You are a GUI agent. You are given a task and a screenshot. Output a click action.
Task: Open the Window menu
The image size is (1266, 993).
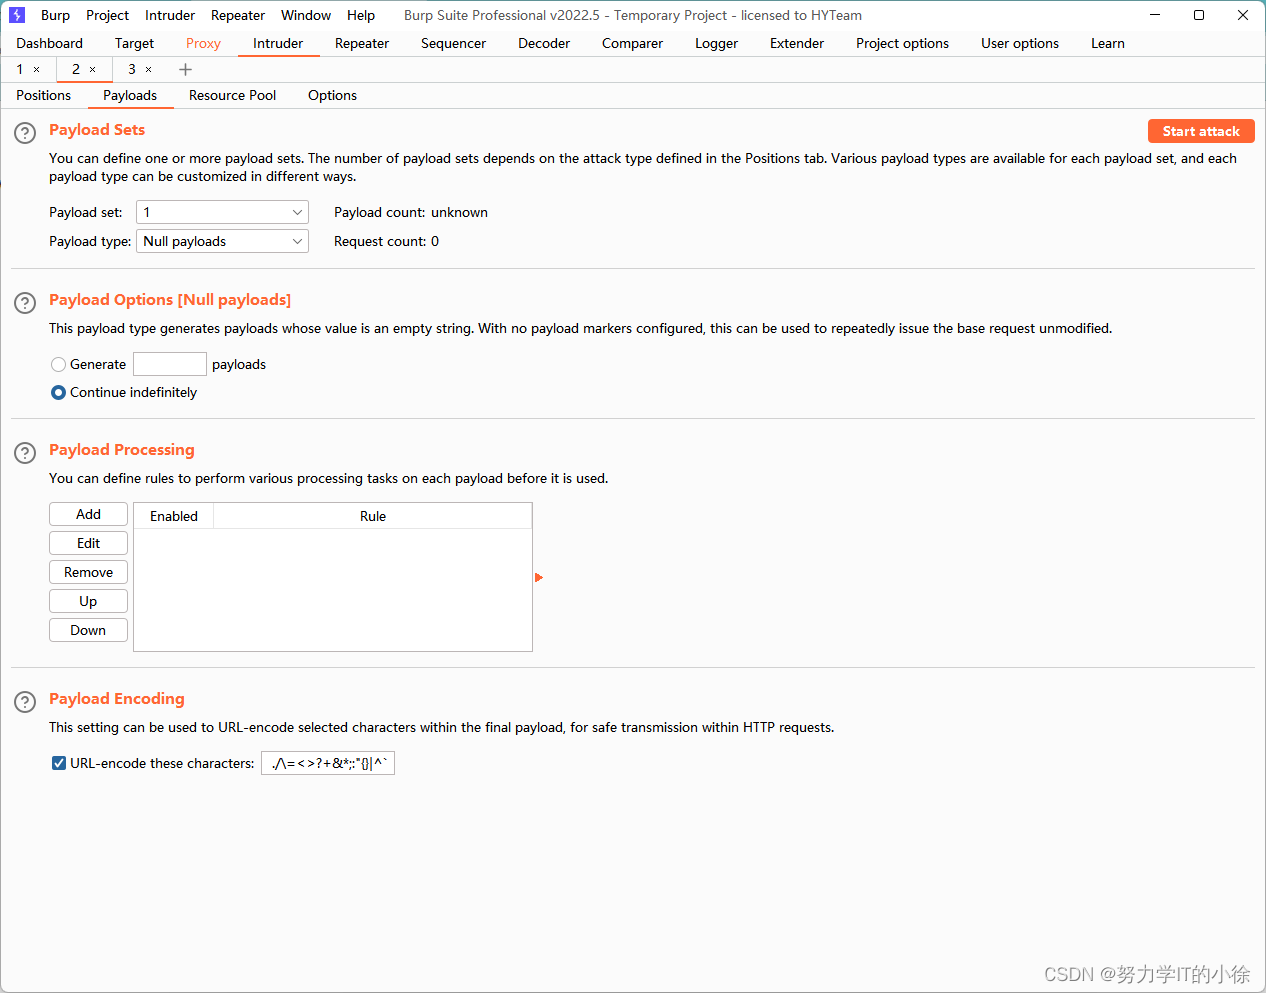click(x=306, y=15)
